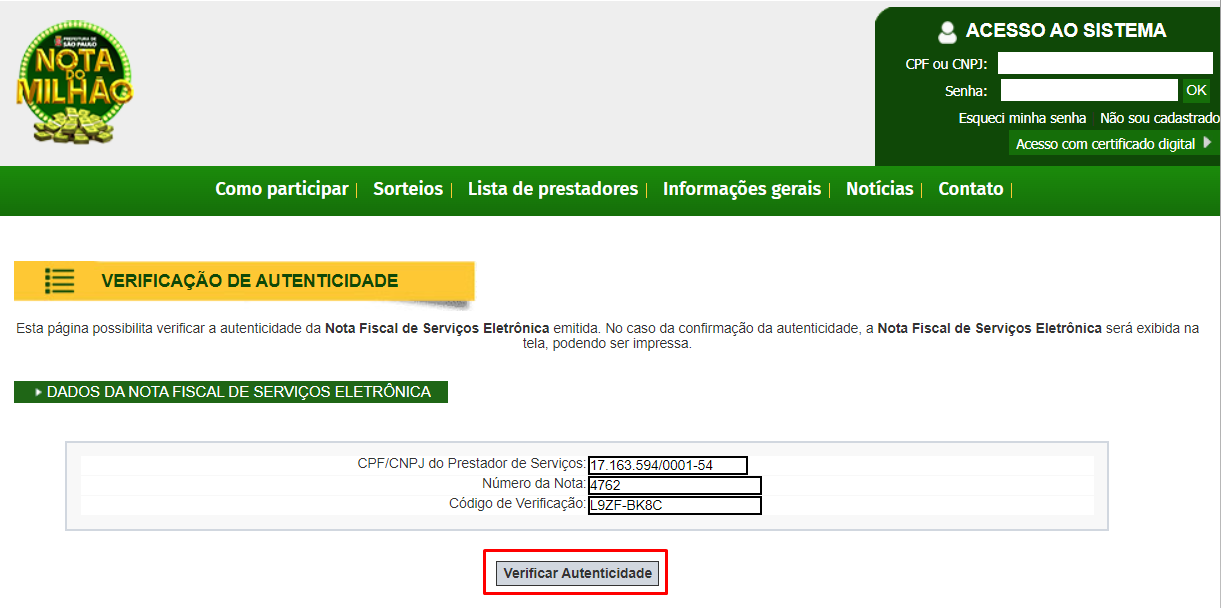Navigate to the Notícias section

click(879, 189)
